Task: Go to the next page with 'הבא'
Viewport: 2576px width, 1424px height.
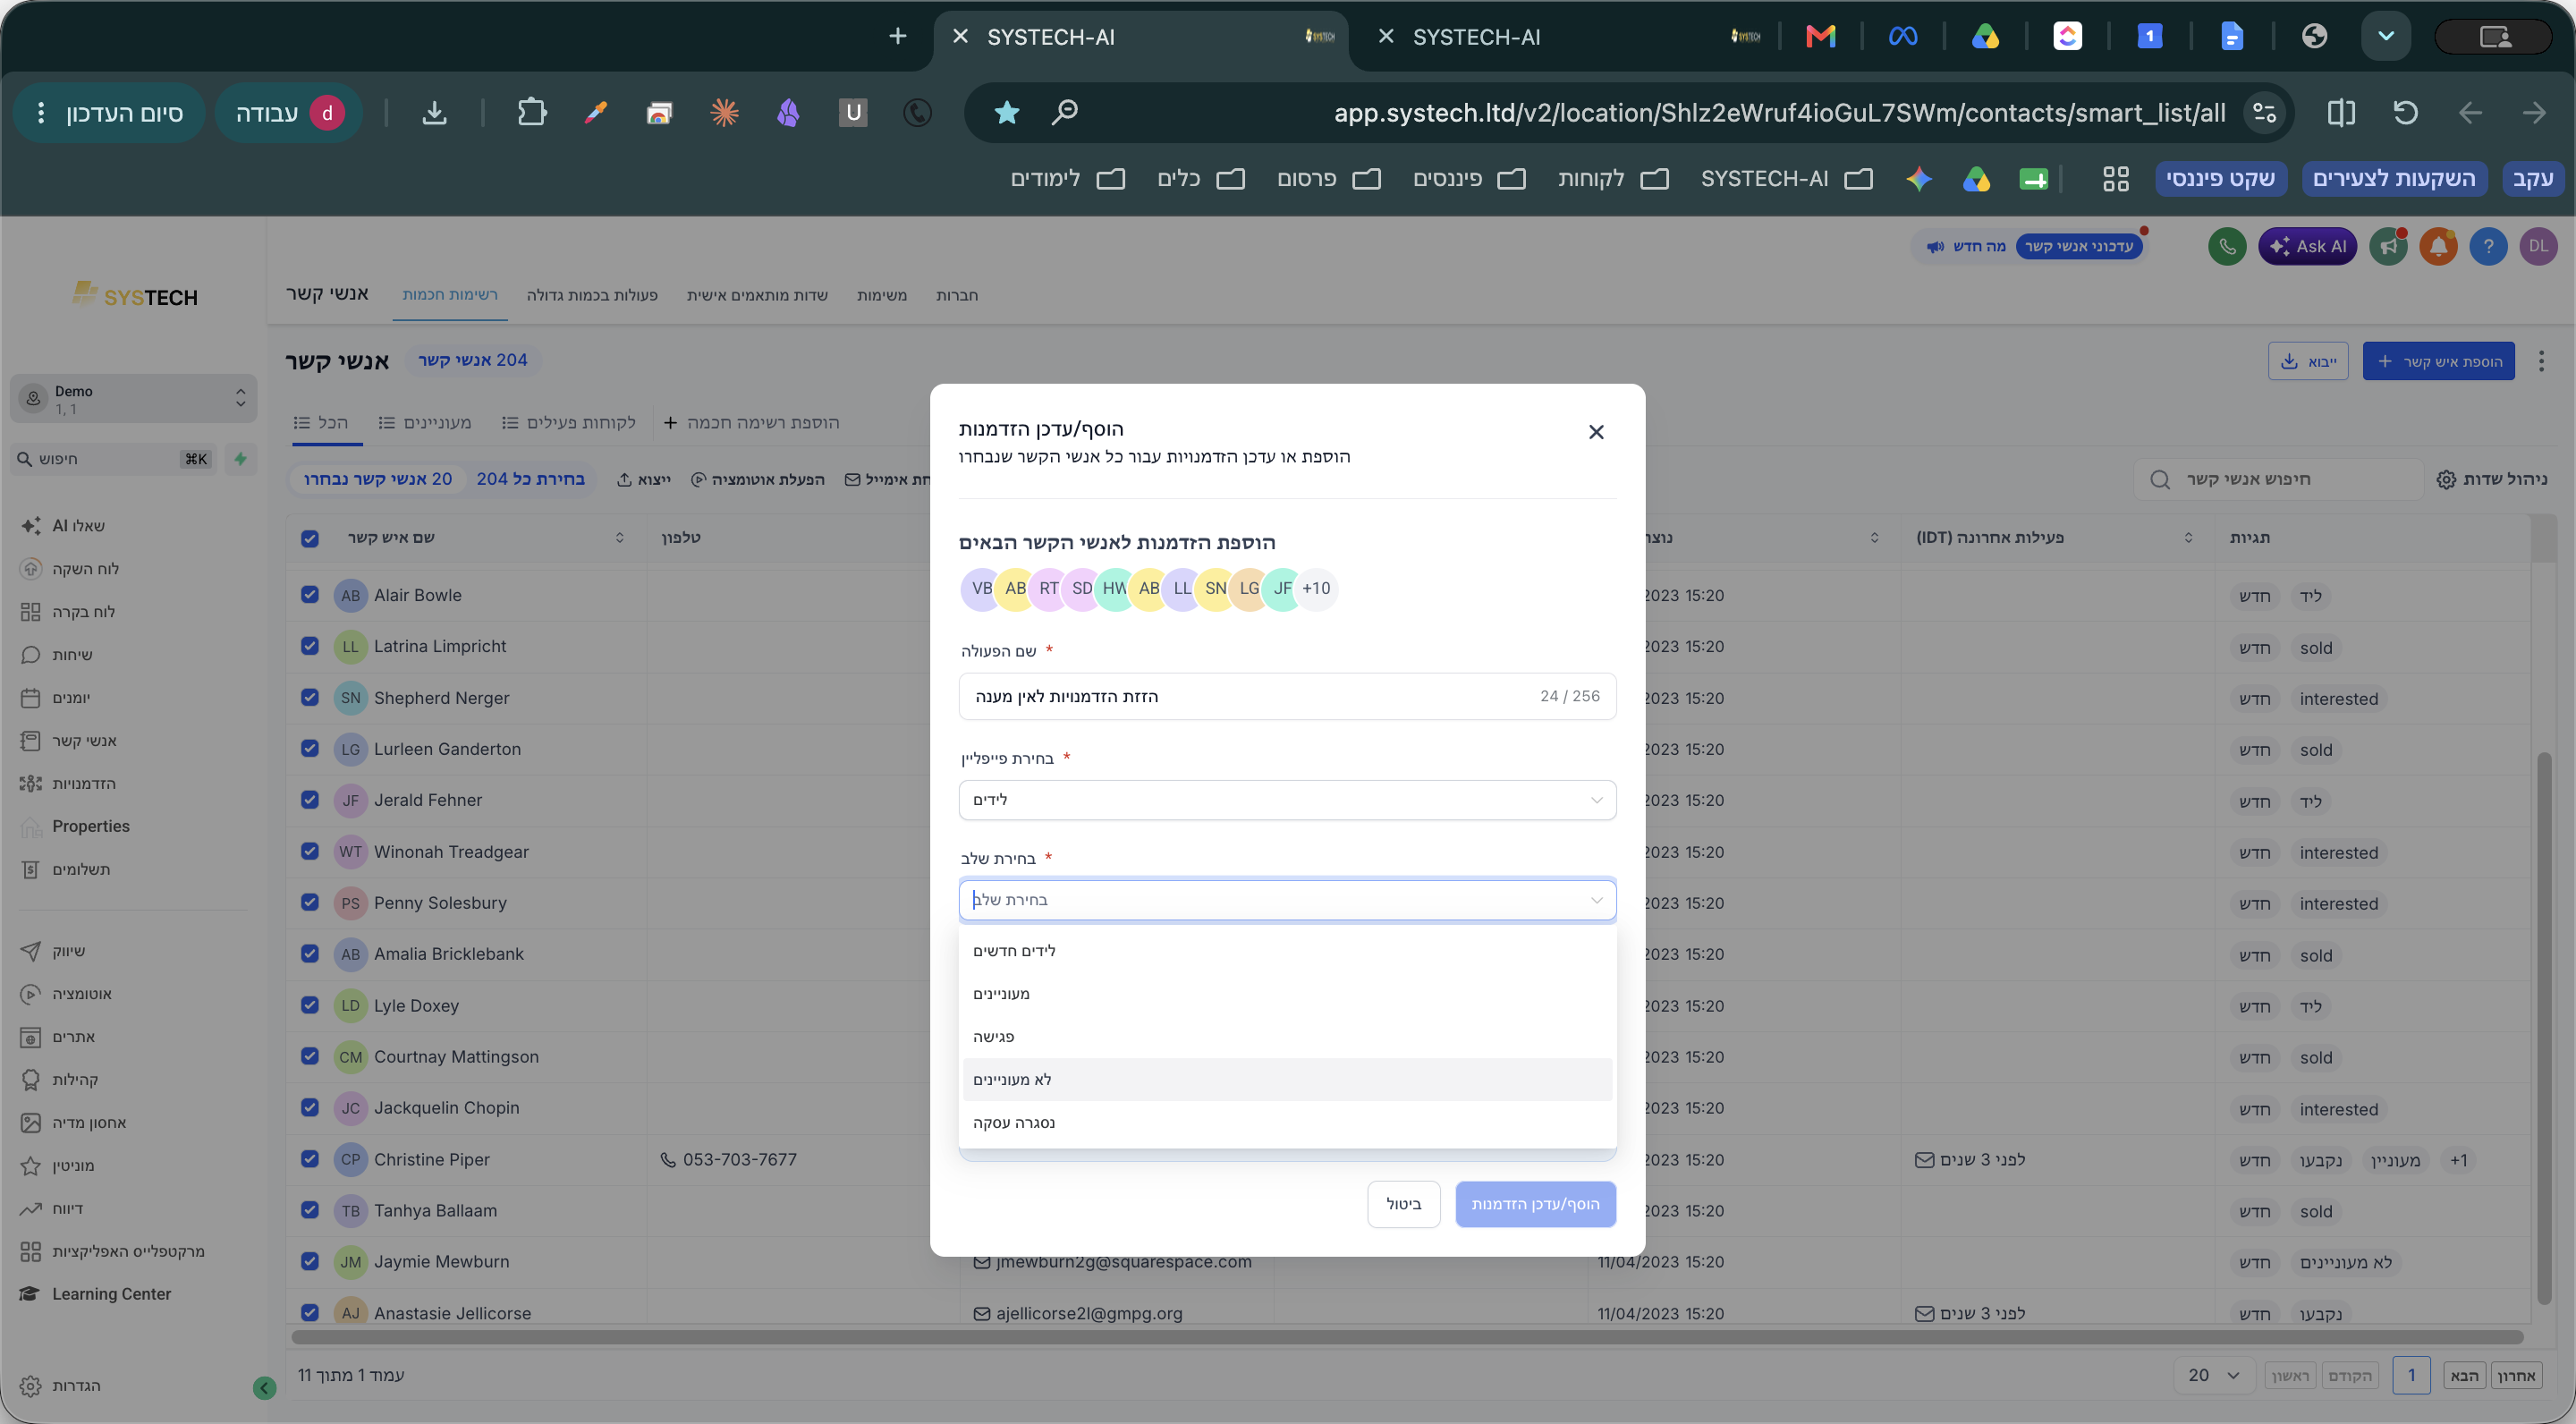Action: coord(2465,1376)
